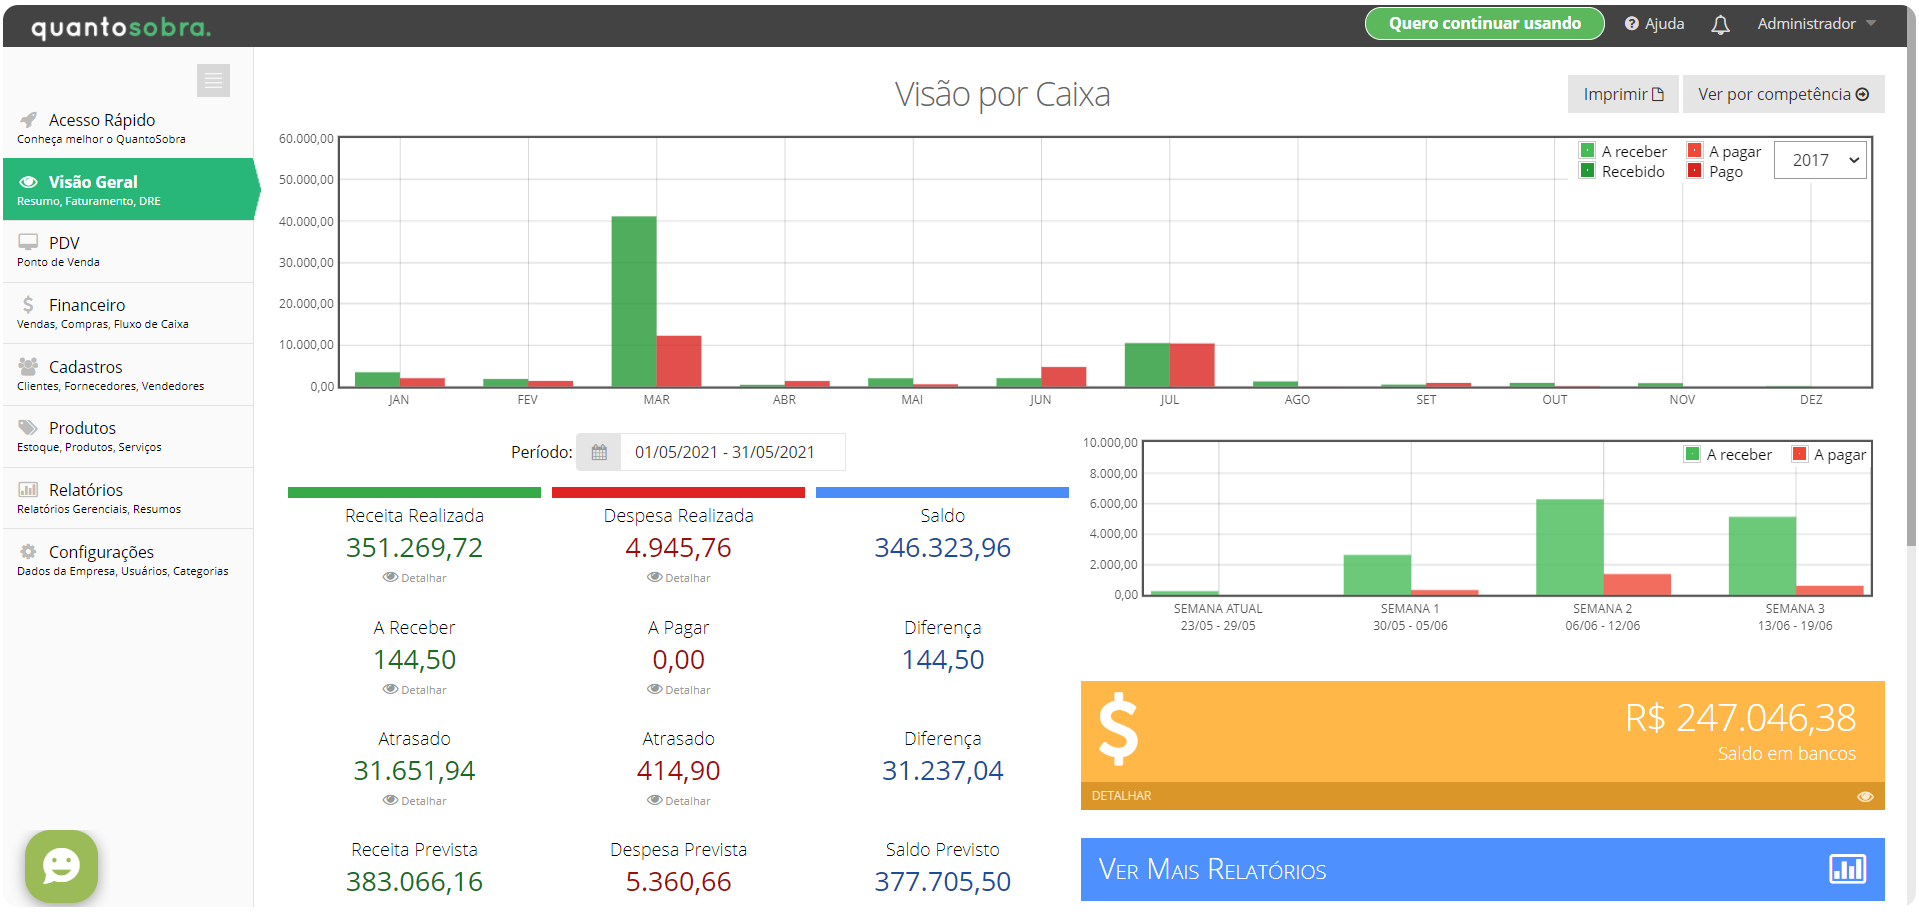Open Configurações via the gear icon

[27, 552]
